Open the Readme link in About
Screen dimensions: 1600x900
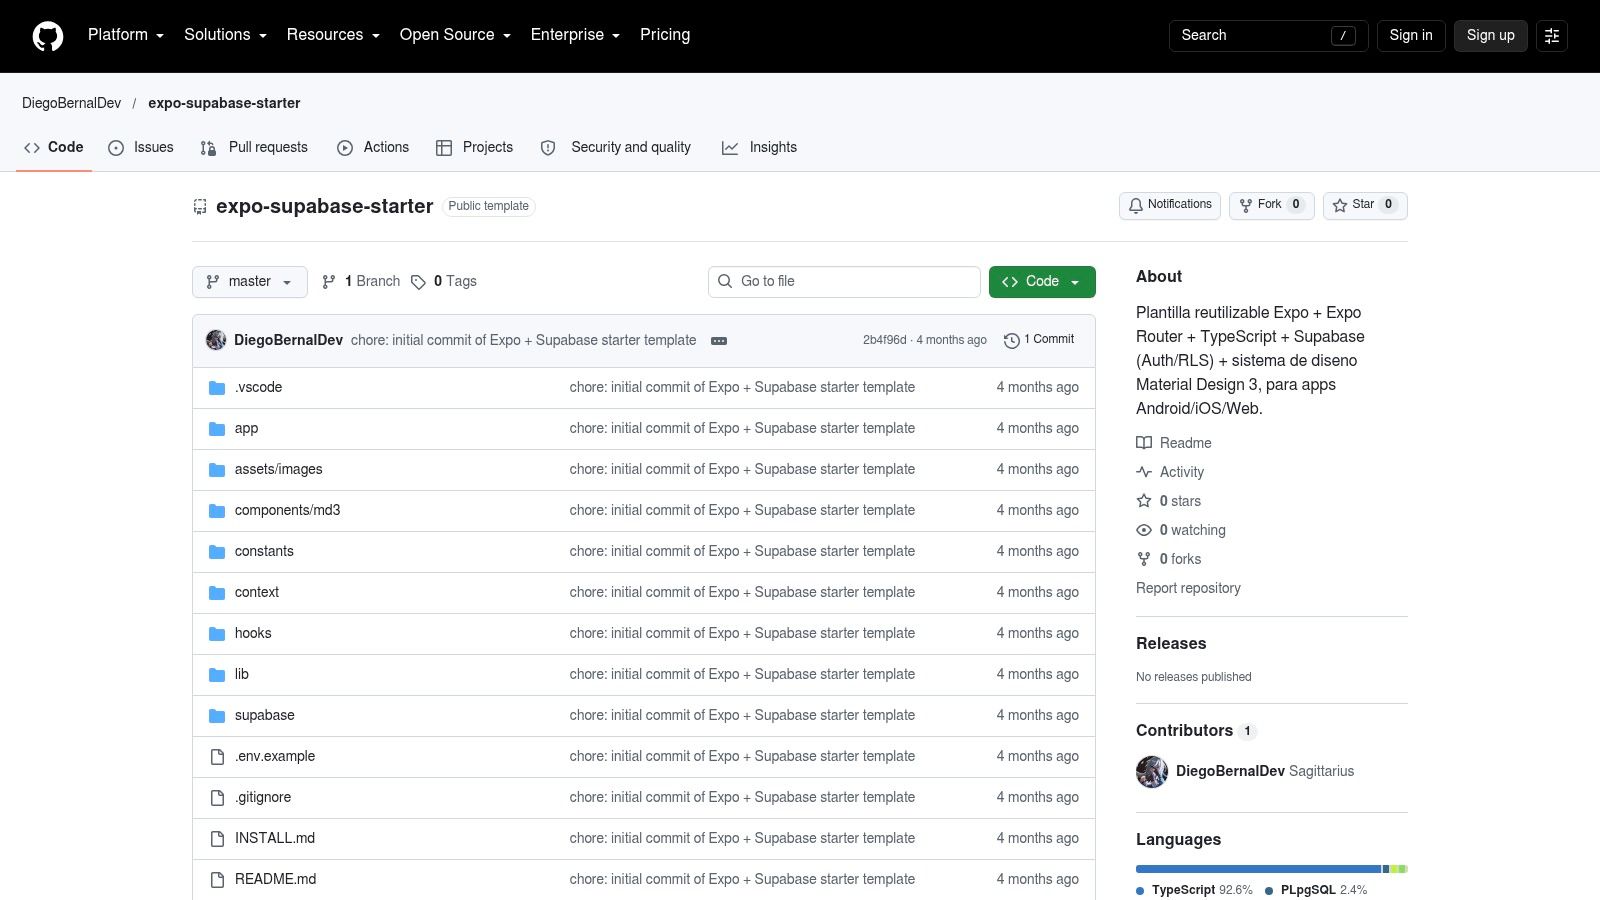tap(1174, 443)
